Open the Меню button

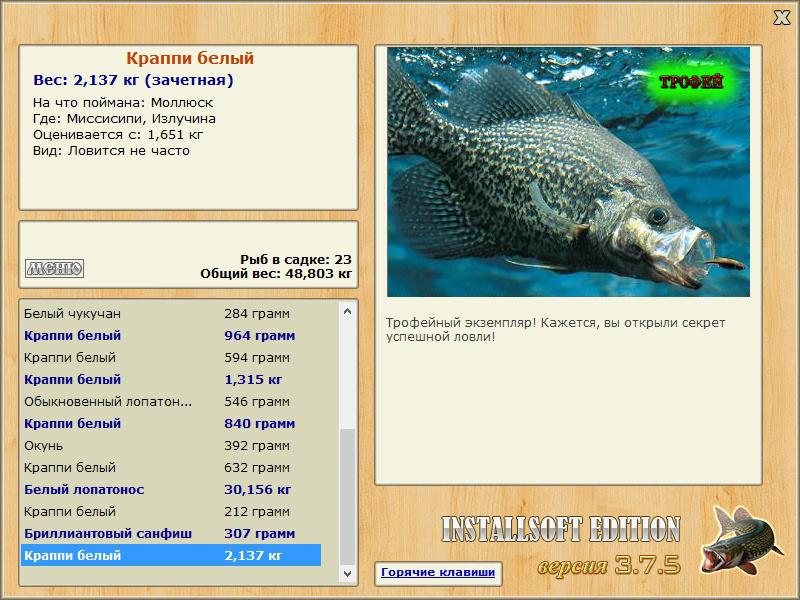[x=55, y=268]
